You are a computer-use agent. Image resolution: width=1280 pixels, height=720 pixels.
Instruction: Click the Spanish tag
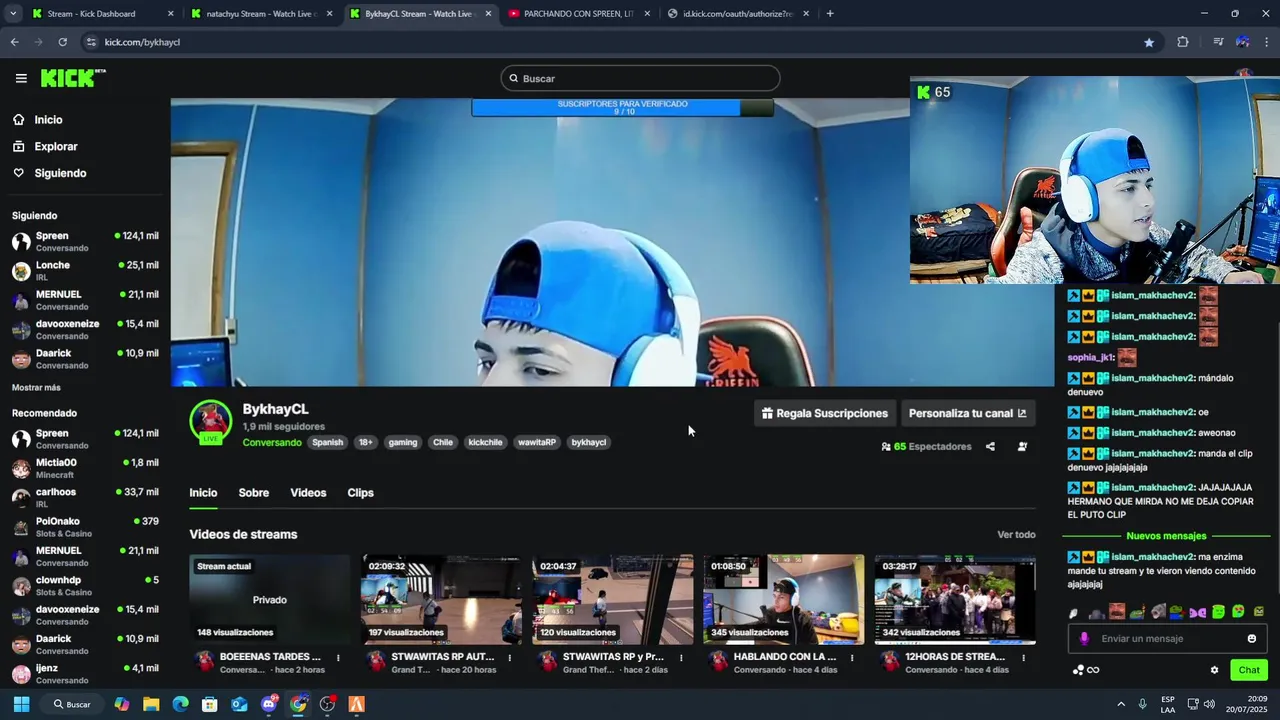coord(327,442)
